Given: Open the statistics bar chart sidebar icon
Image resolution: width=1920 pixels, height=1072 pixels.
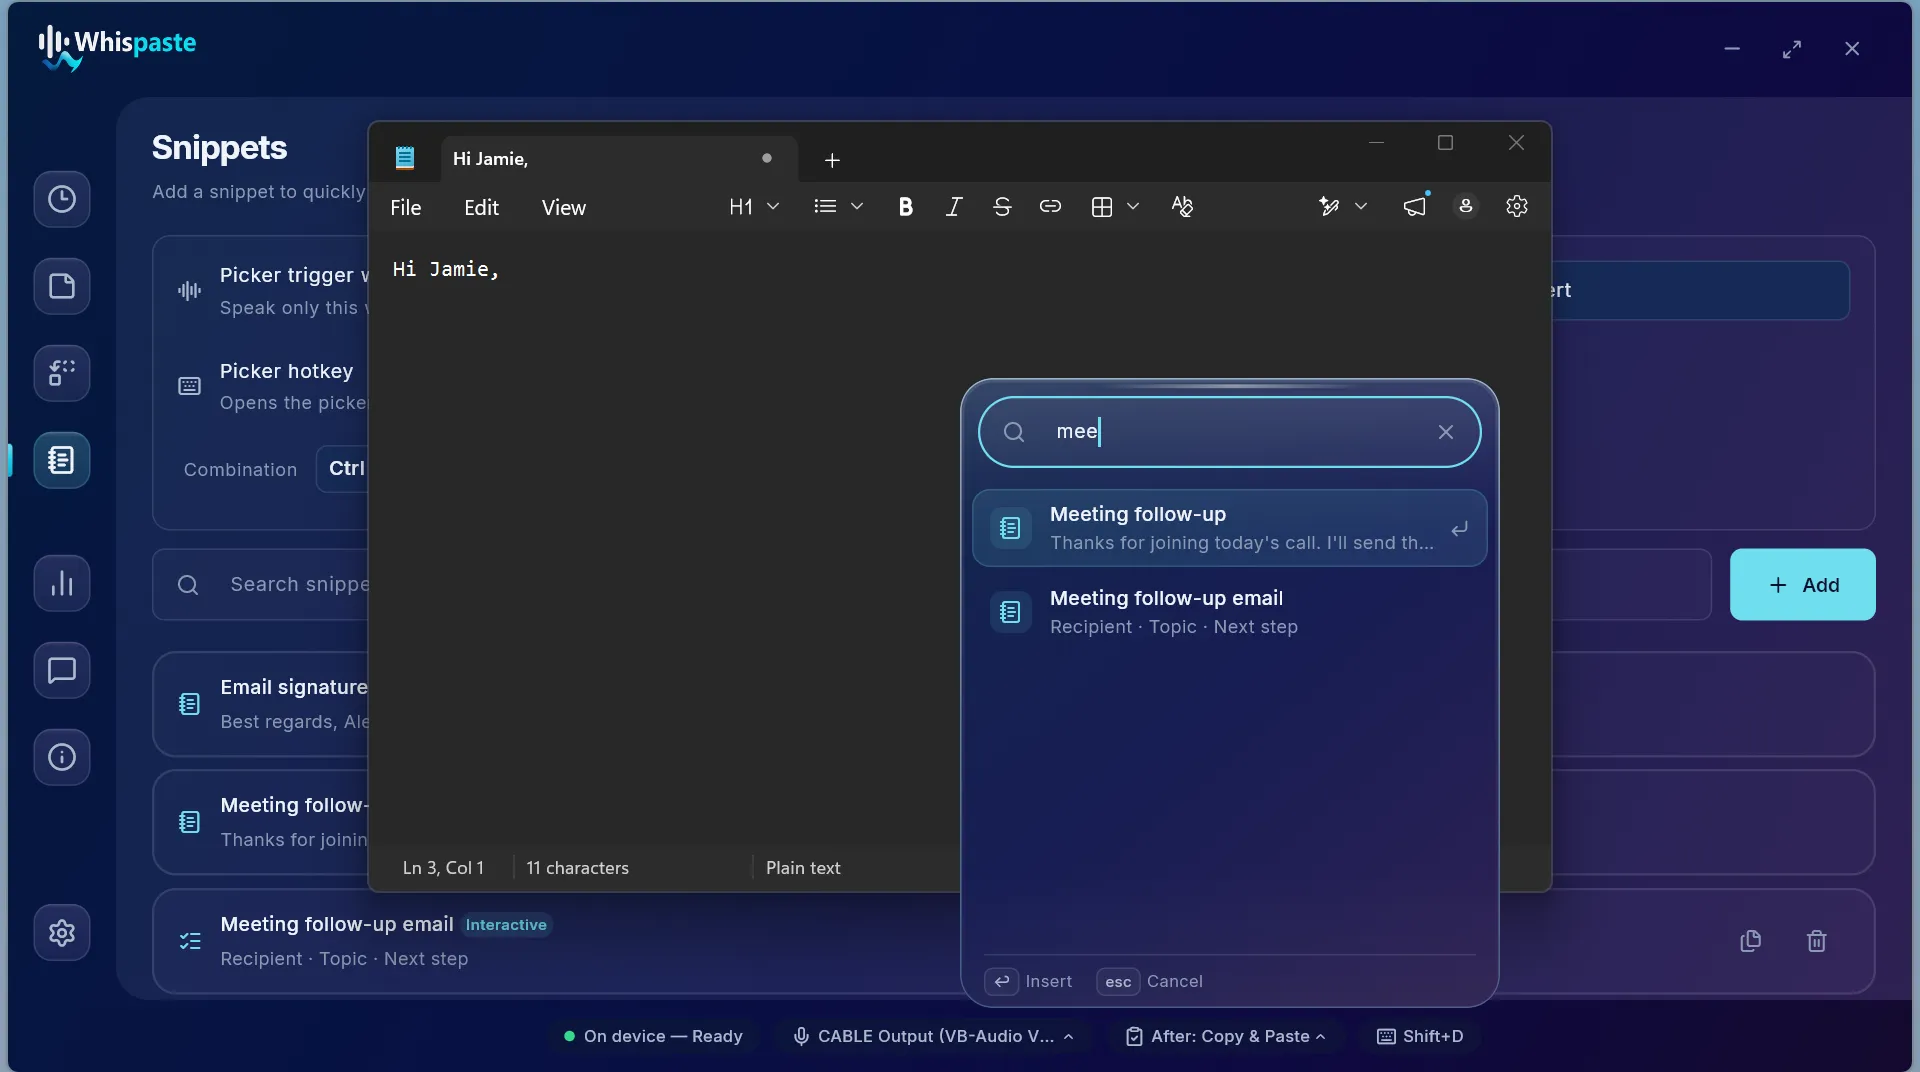Looking at the screenshot, I should 62,584.
